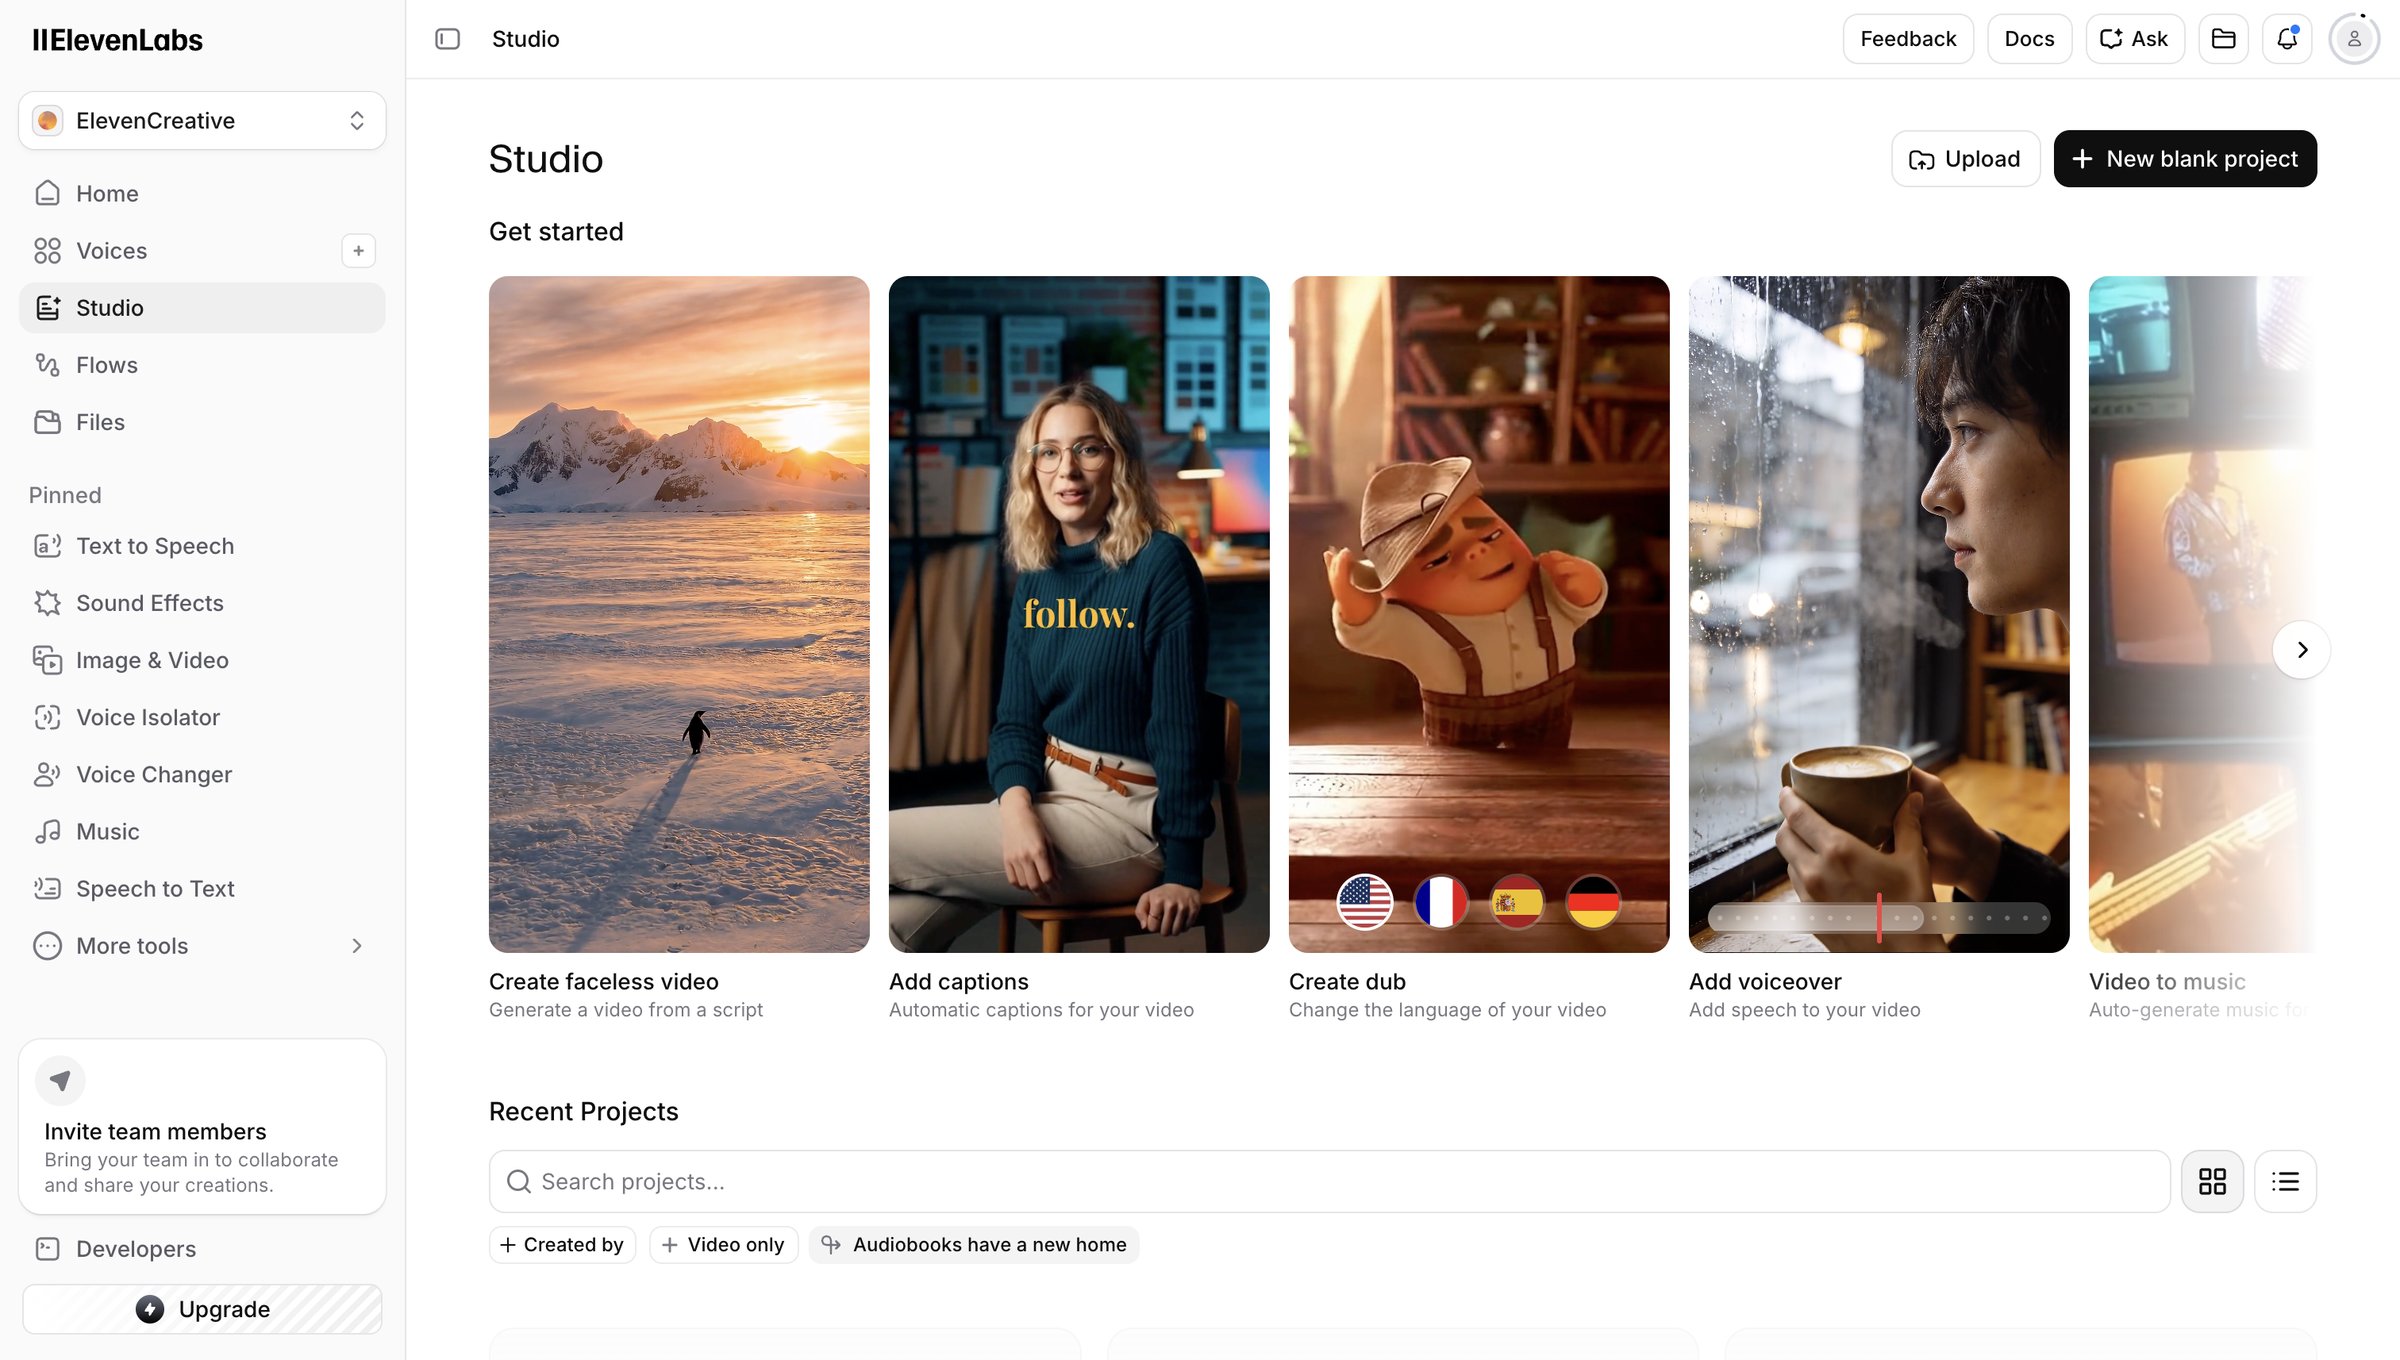Switch to grid view of projects
This screenshot has height=1360, width=2400.
coord(2212,1181)
